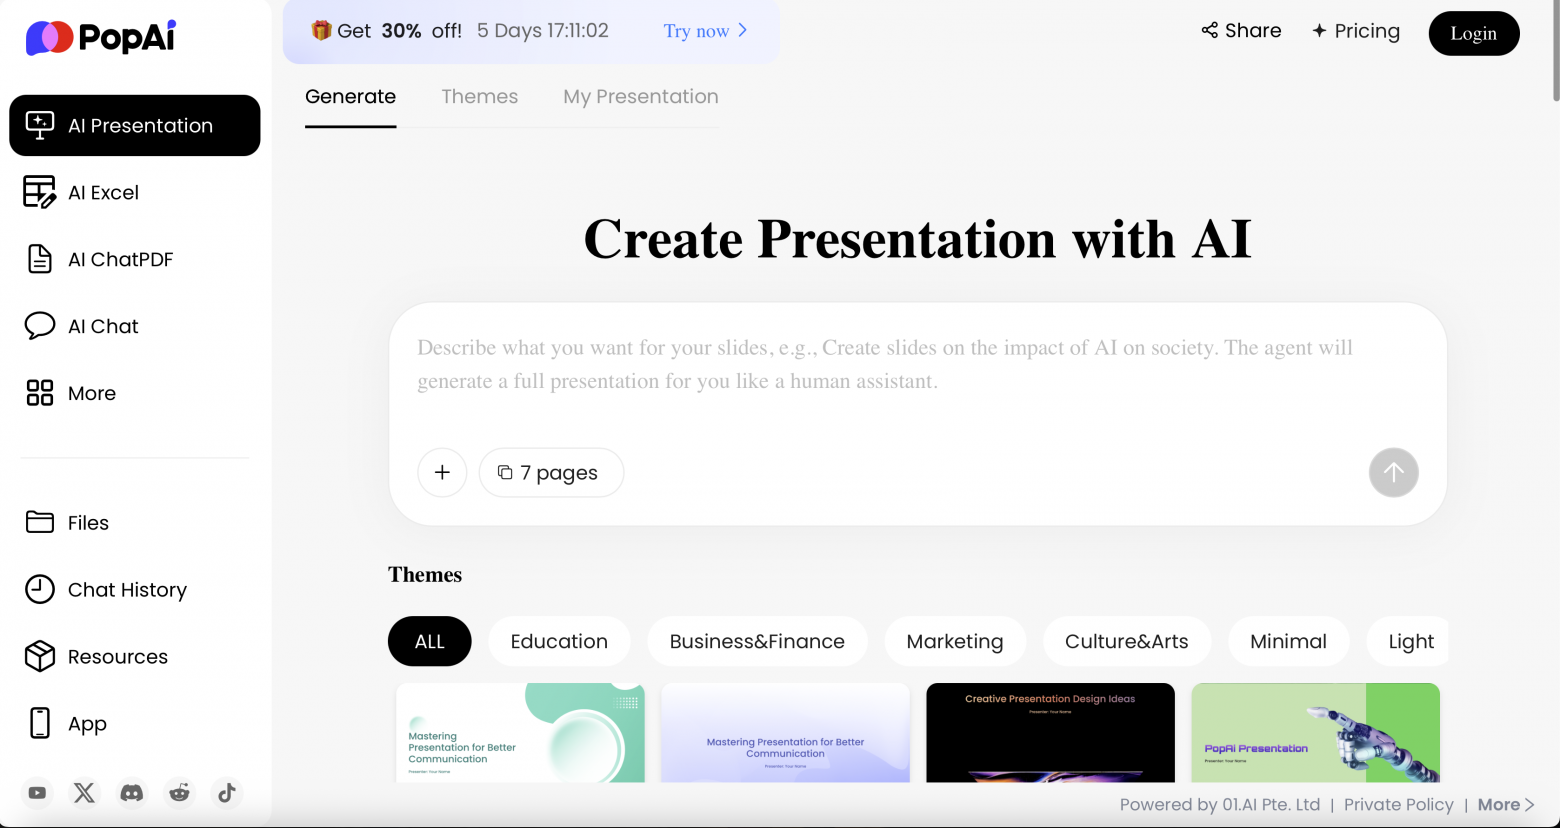Enable the Minimal theme filter
Image resolution: width=1560 pixels, height=828 pixels.
[1288, 641]
